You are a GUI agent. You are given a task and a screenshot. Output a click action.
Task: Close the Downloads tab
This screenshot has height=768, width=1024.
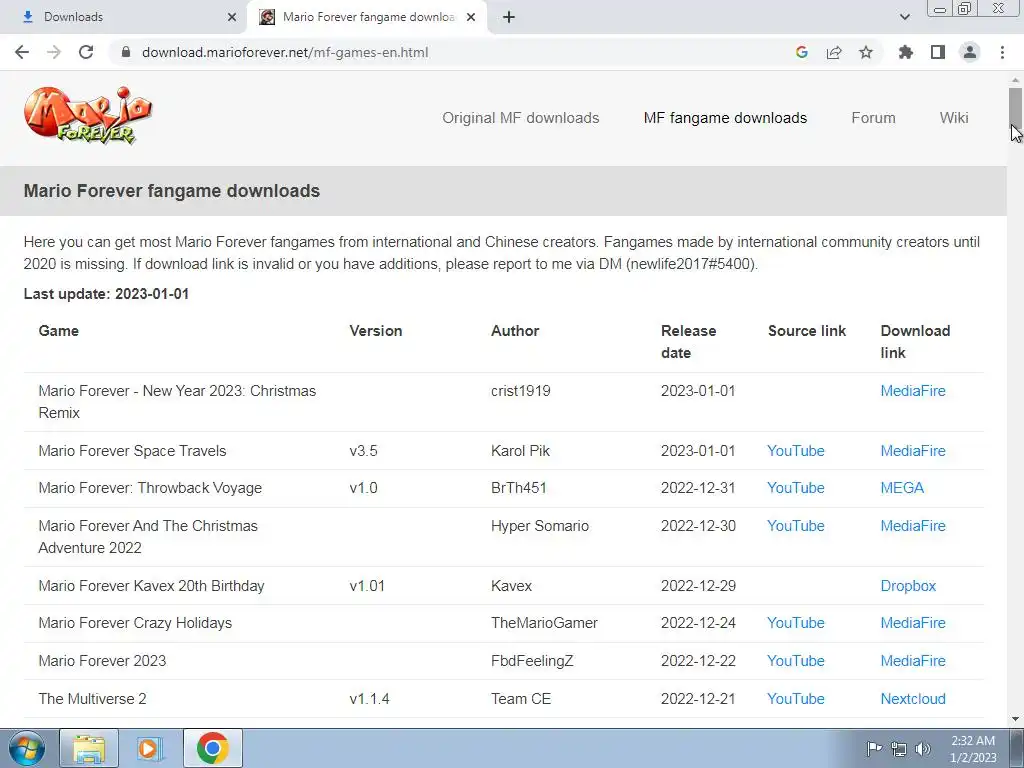click(232, 17)
